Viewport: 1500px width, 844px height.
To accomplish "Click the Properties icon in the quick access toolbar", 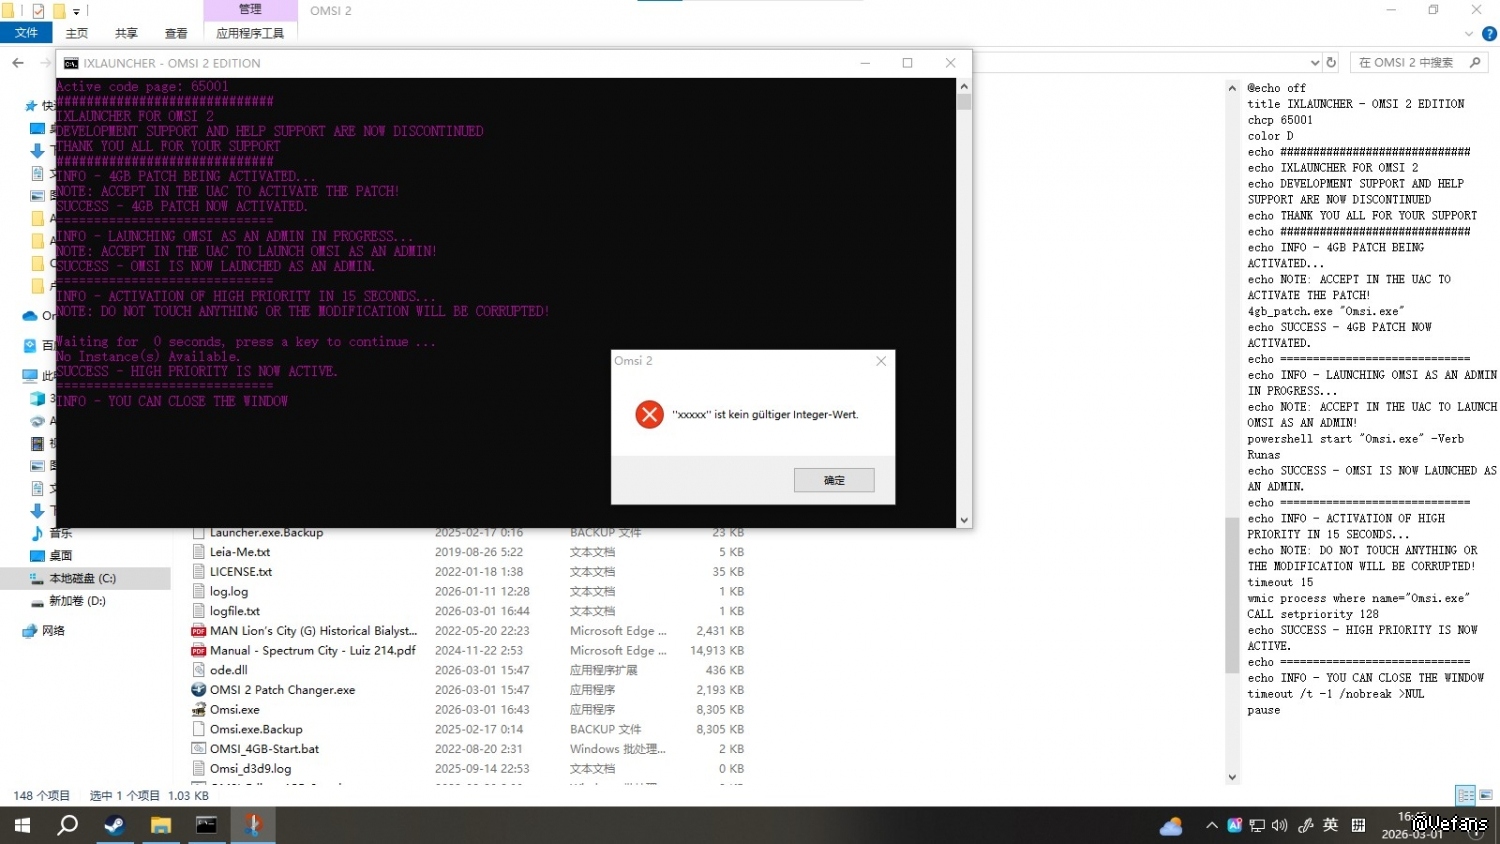I will click(x=38, y=11).
